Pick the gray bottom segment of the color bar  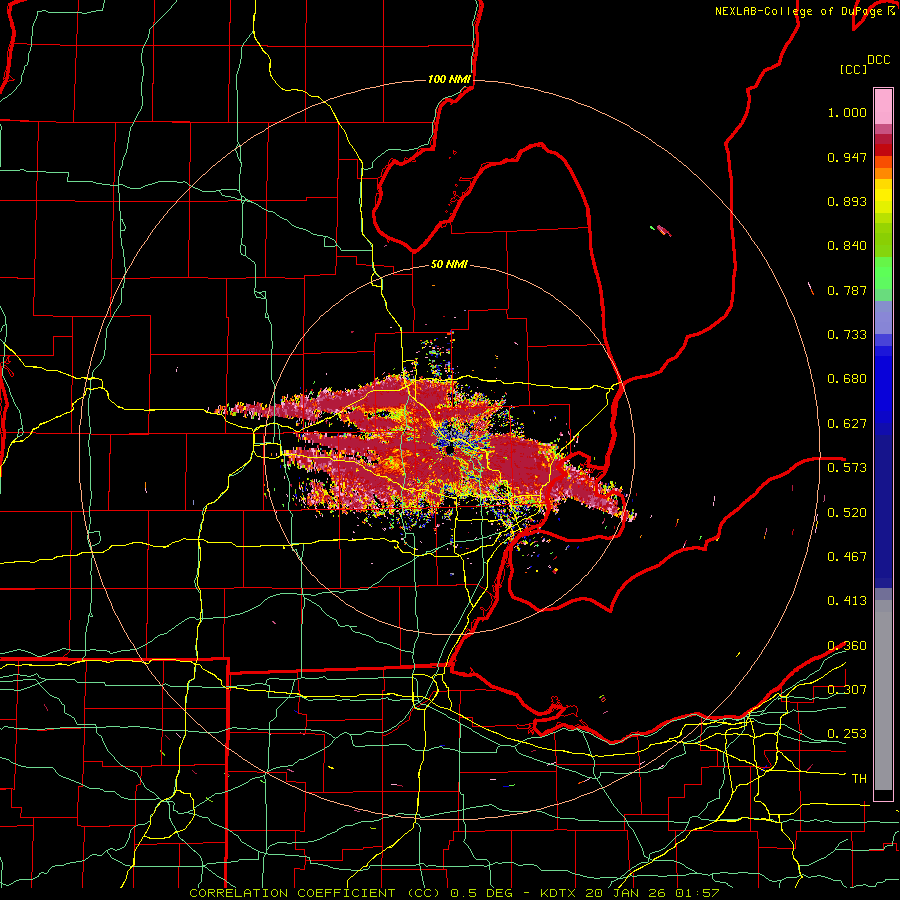click(883, 695)
